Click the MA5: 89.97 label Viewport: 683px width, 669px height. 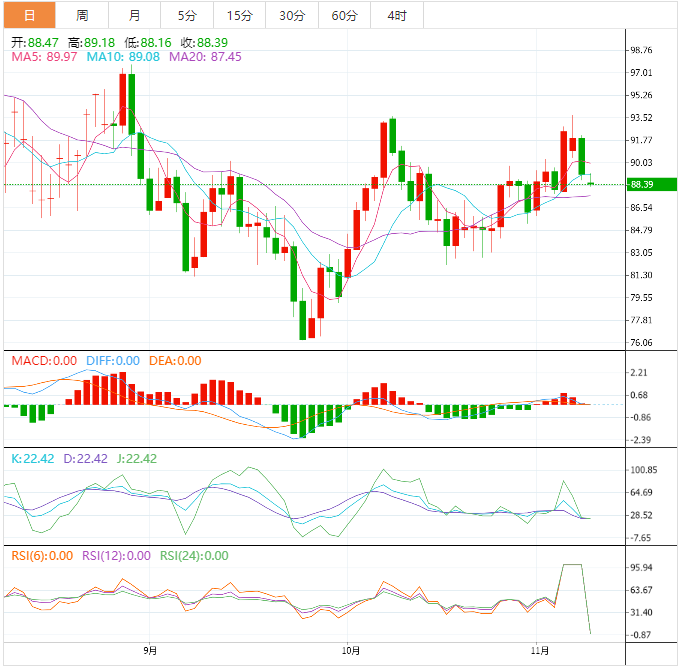click(x=44, y=57)
